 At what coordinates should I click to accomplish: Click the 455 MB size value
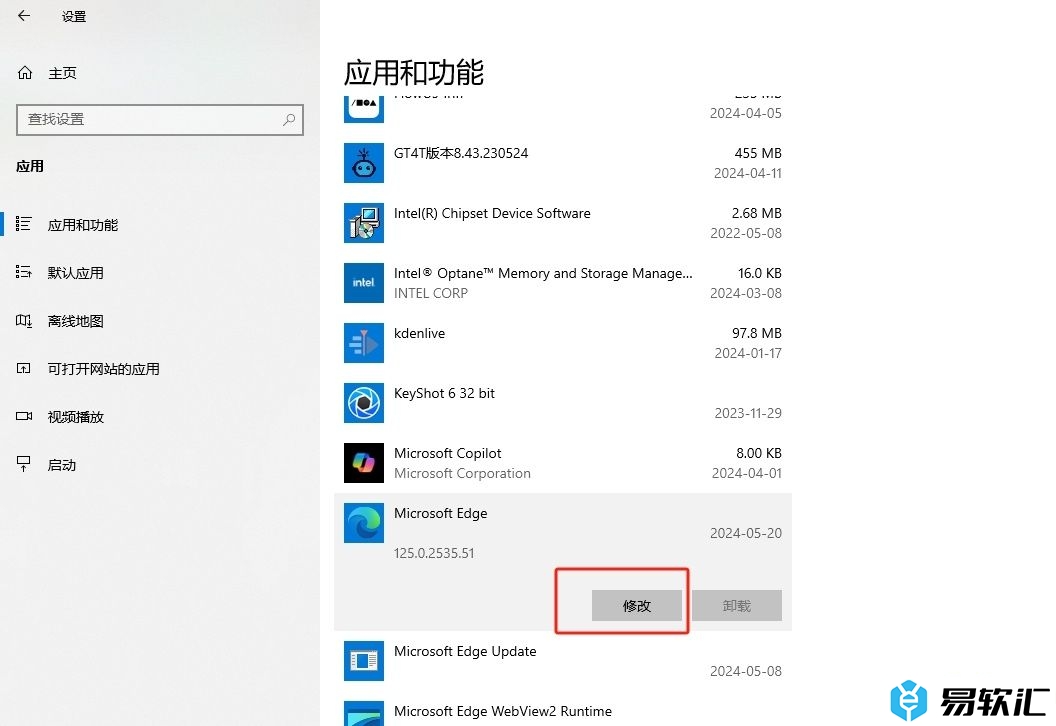click(758, 154)
